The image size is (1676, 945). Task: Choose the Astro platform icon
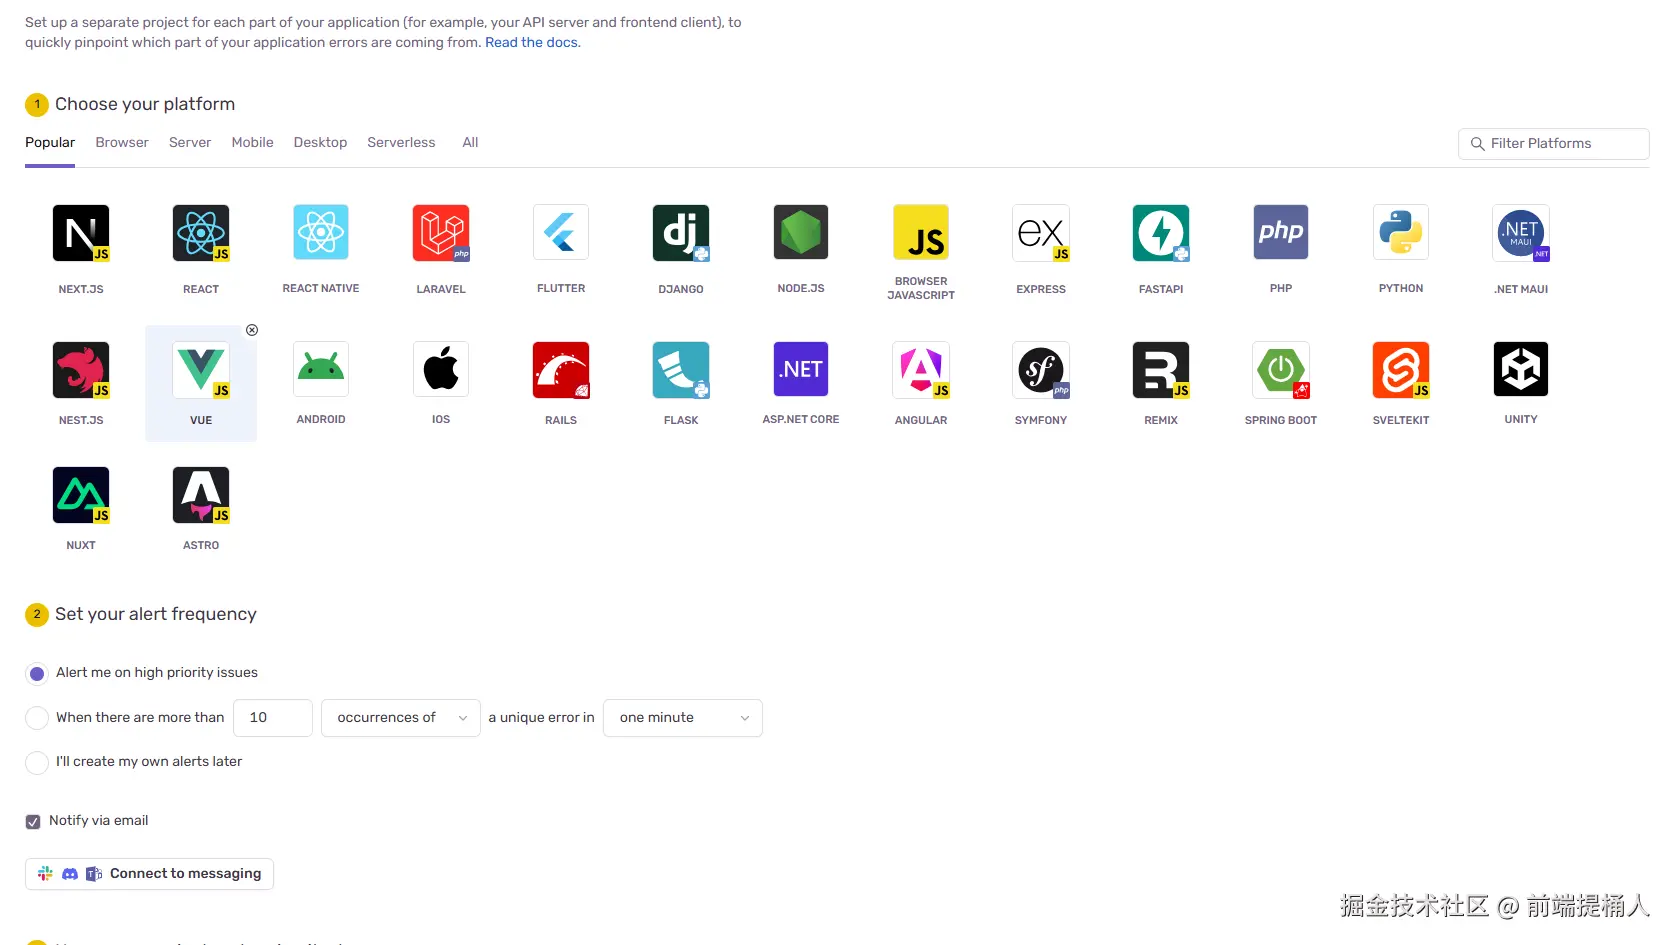click(200, 495)
